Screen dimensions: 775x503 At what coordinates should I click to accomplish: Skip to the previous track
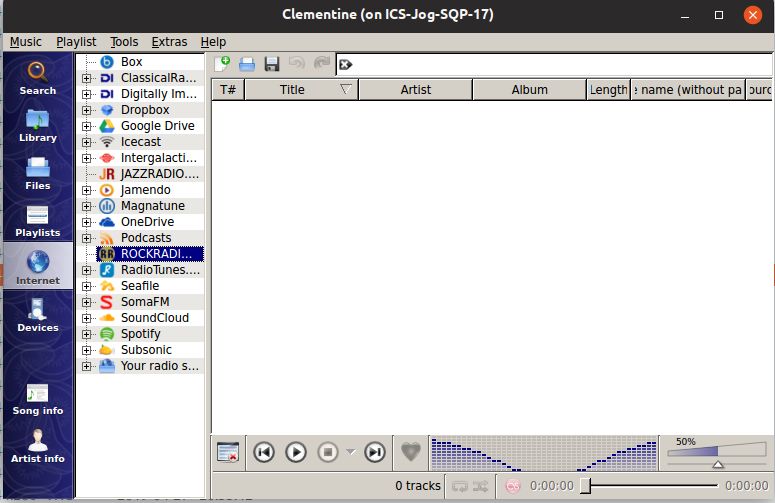tap(264, 452)
